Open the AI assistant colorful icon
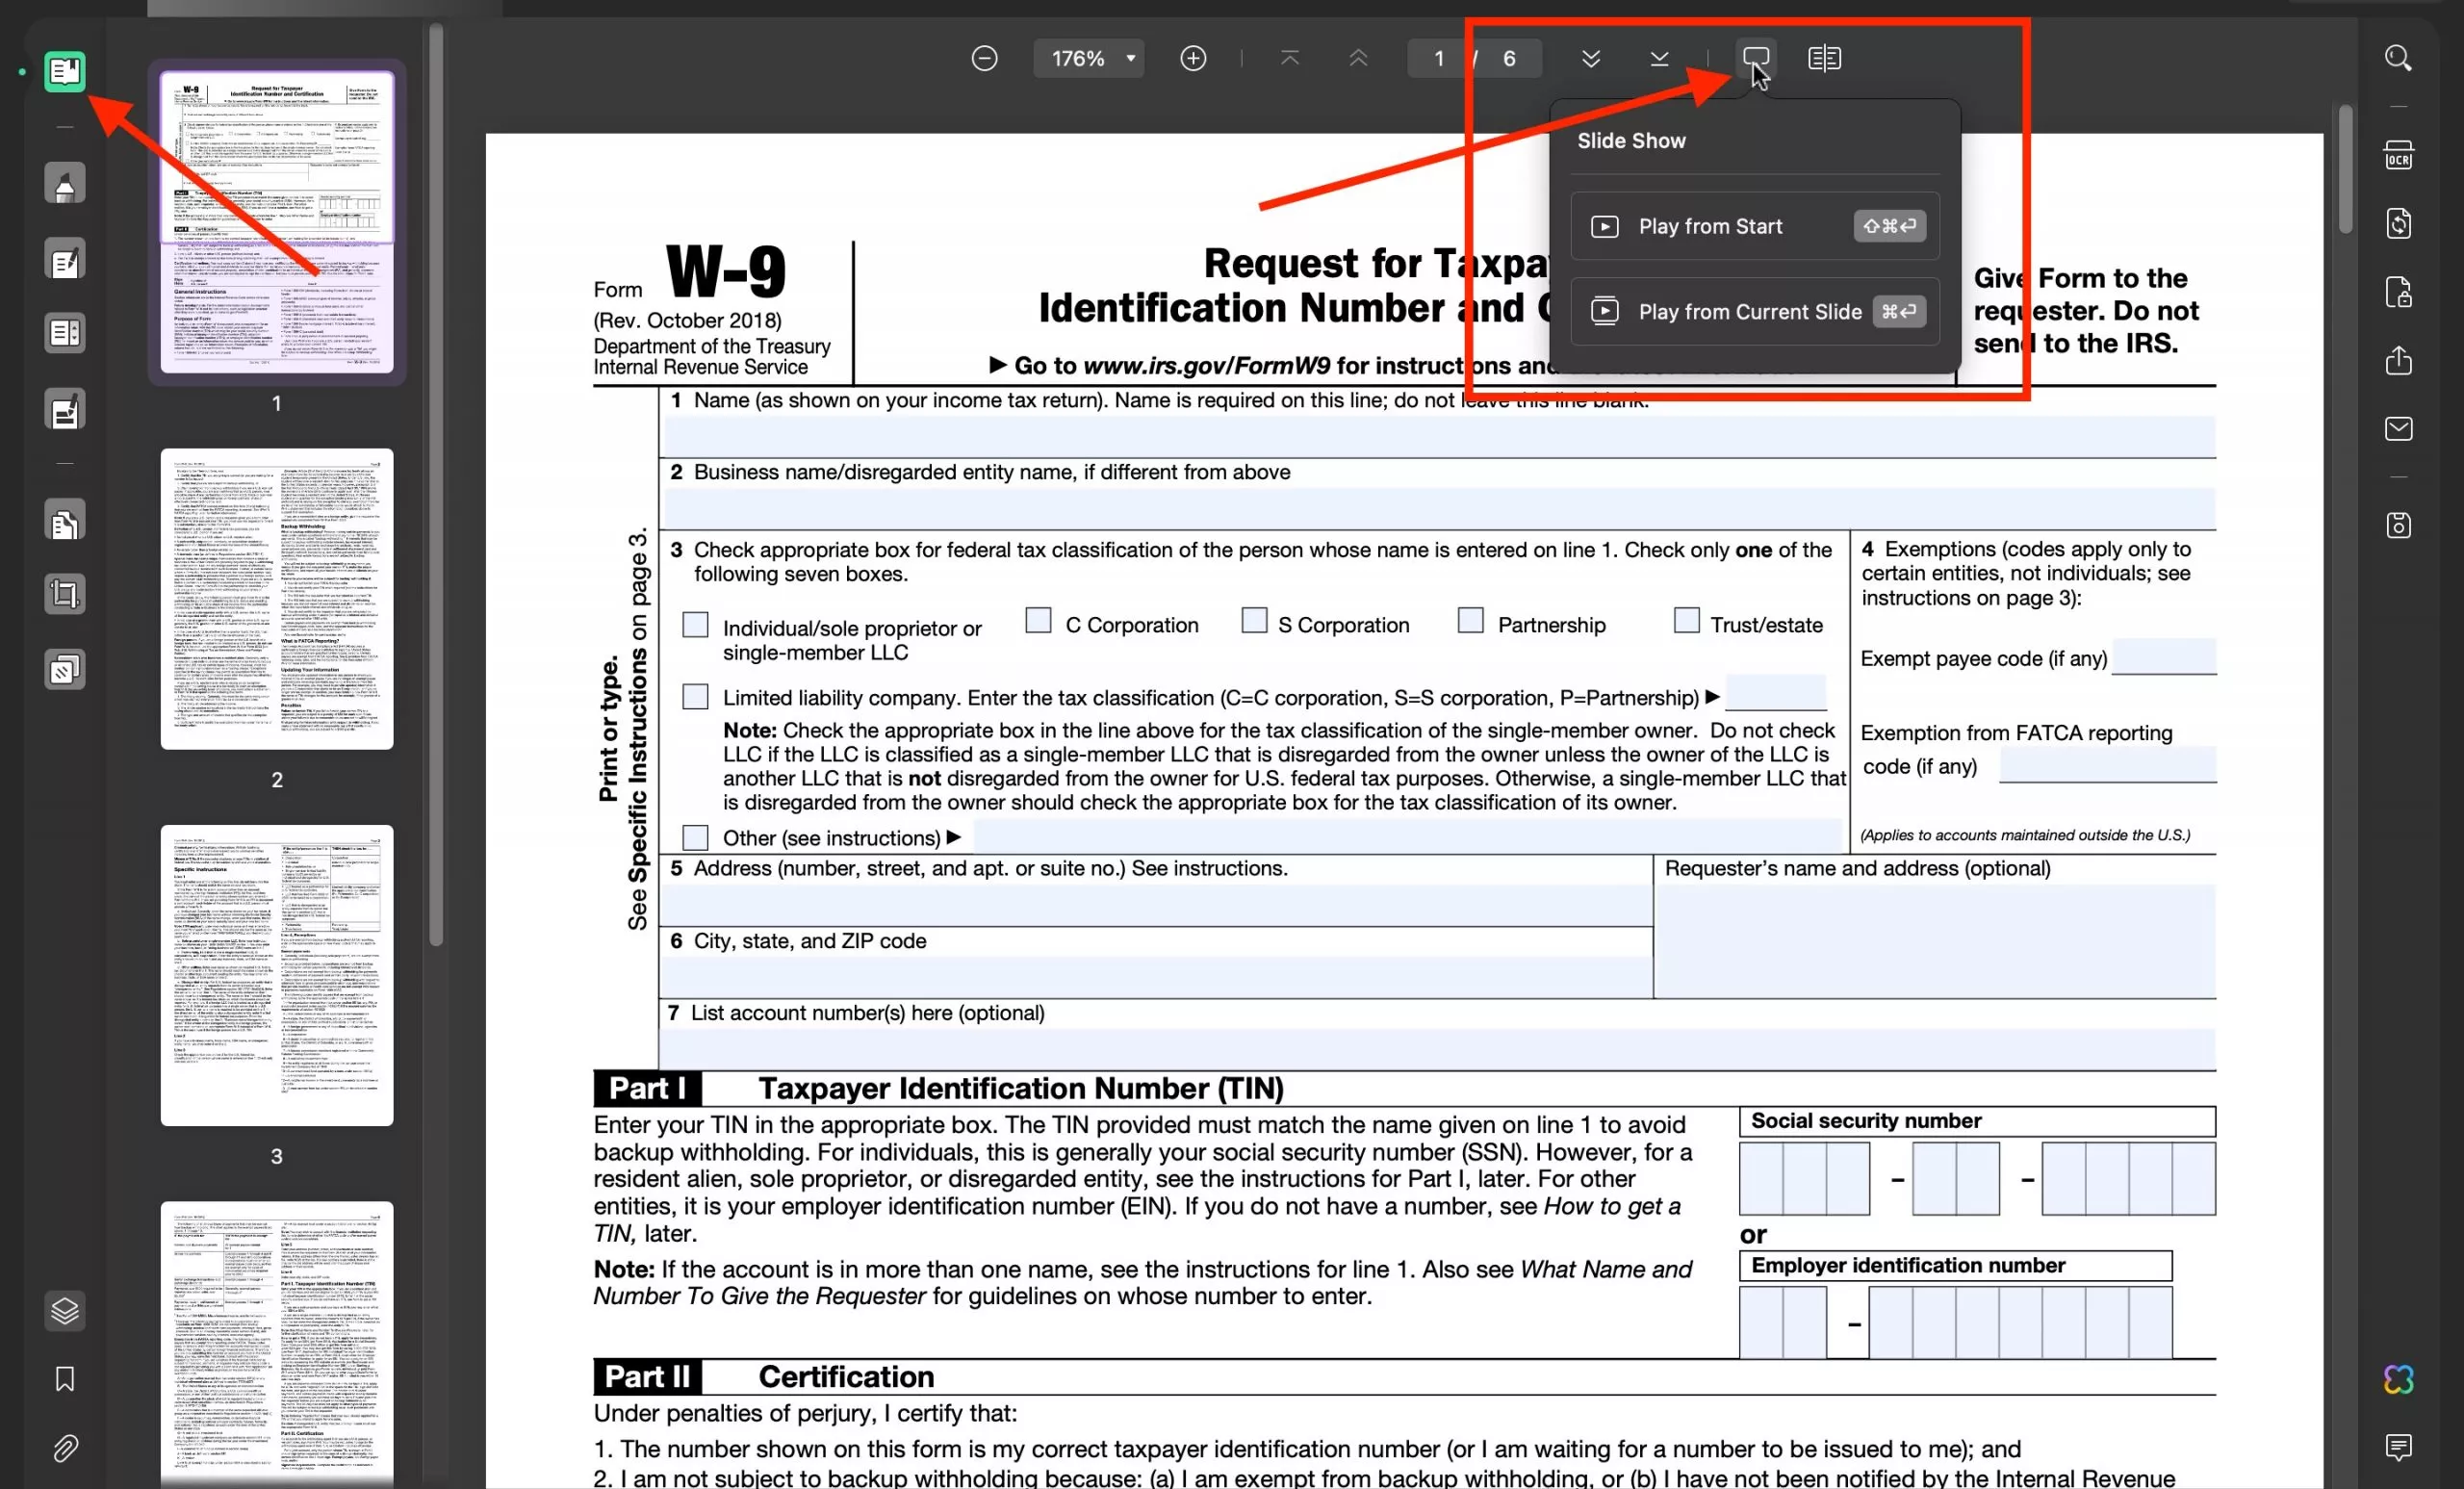This screenshot has height=1489, width=2464. [x=2398, y=1379]
